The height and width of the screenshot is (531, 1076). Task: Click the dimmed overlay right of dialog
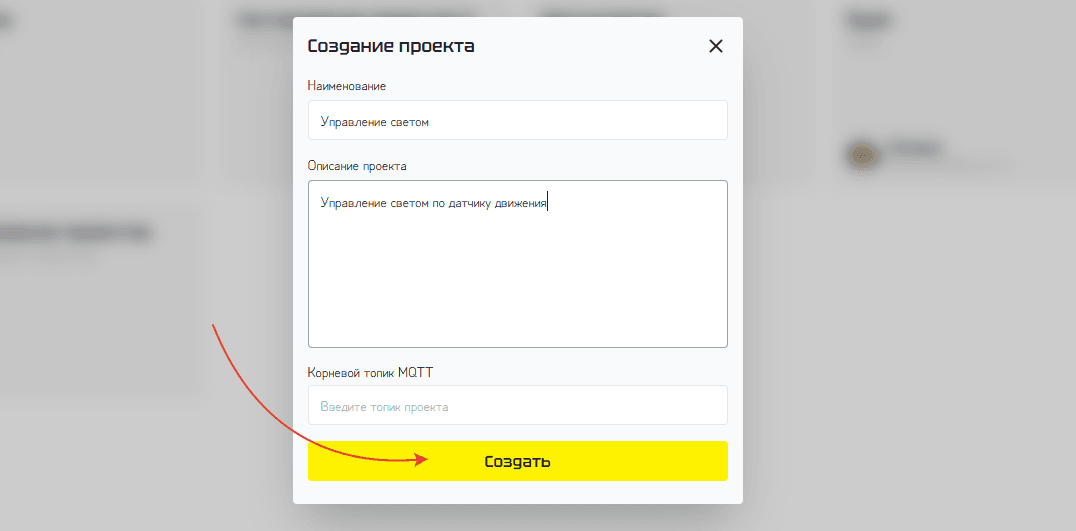point(900,350)
